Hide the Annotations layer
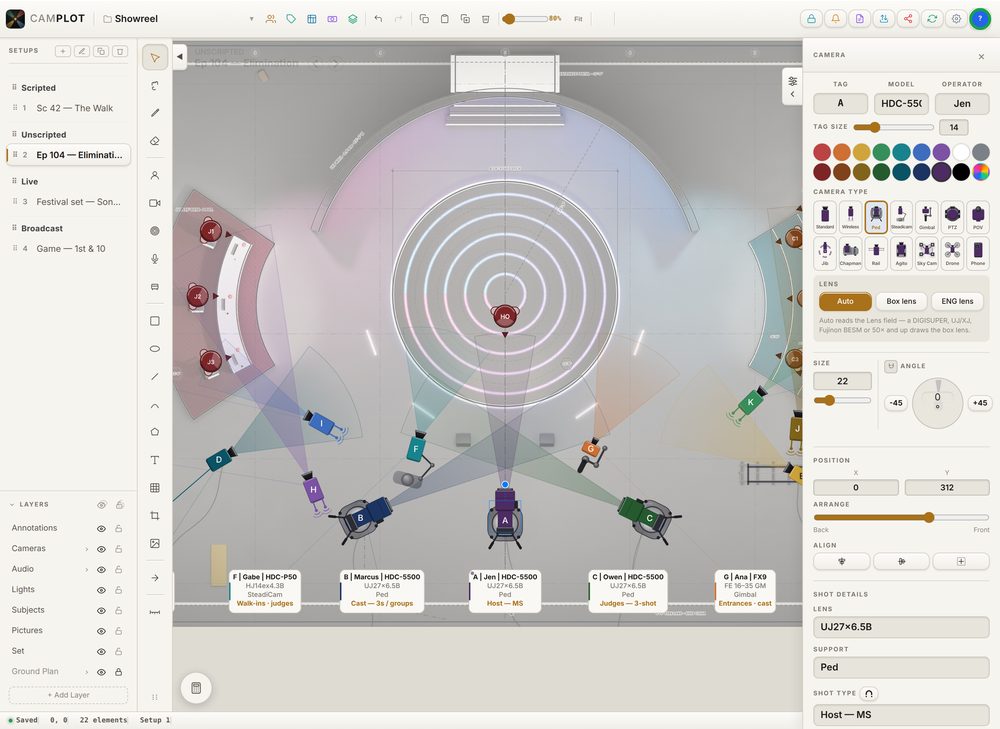This screenshot has height=729, width=1000. click(x=101, y=529)
